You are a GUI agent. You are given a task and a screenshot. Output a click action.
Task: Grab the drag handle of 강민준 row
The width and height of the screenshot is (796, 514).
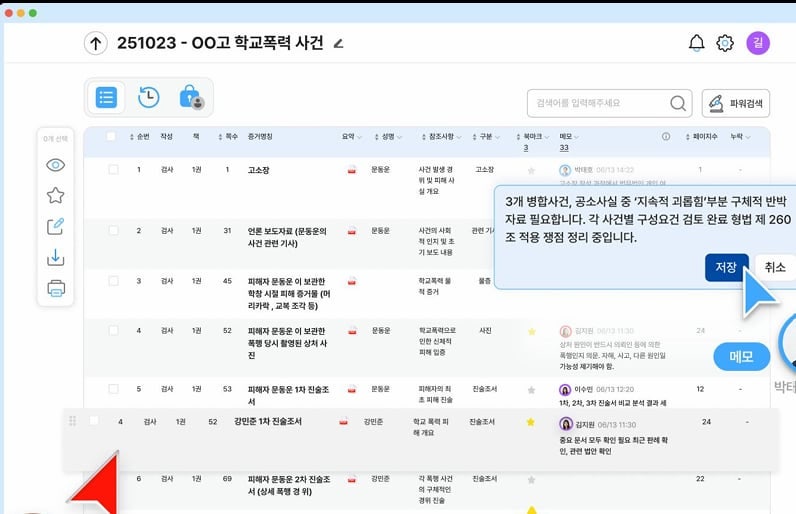coord(73,421)
